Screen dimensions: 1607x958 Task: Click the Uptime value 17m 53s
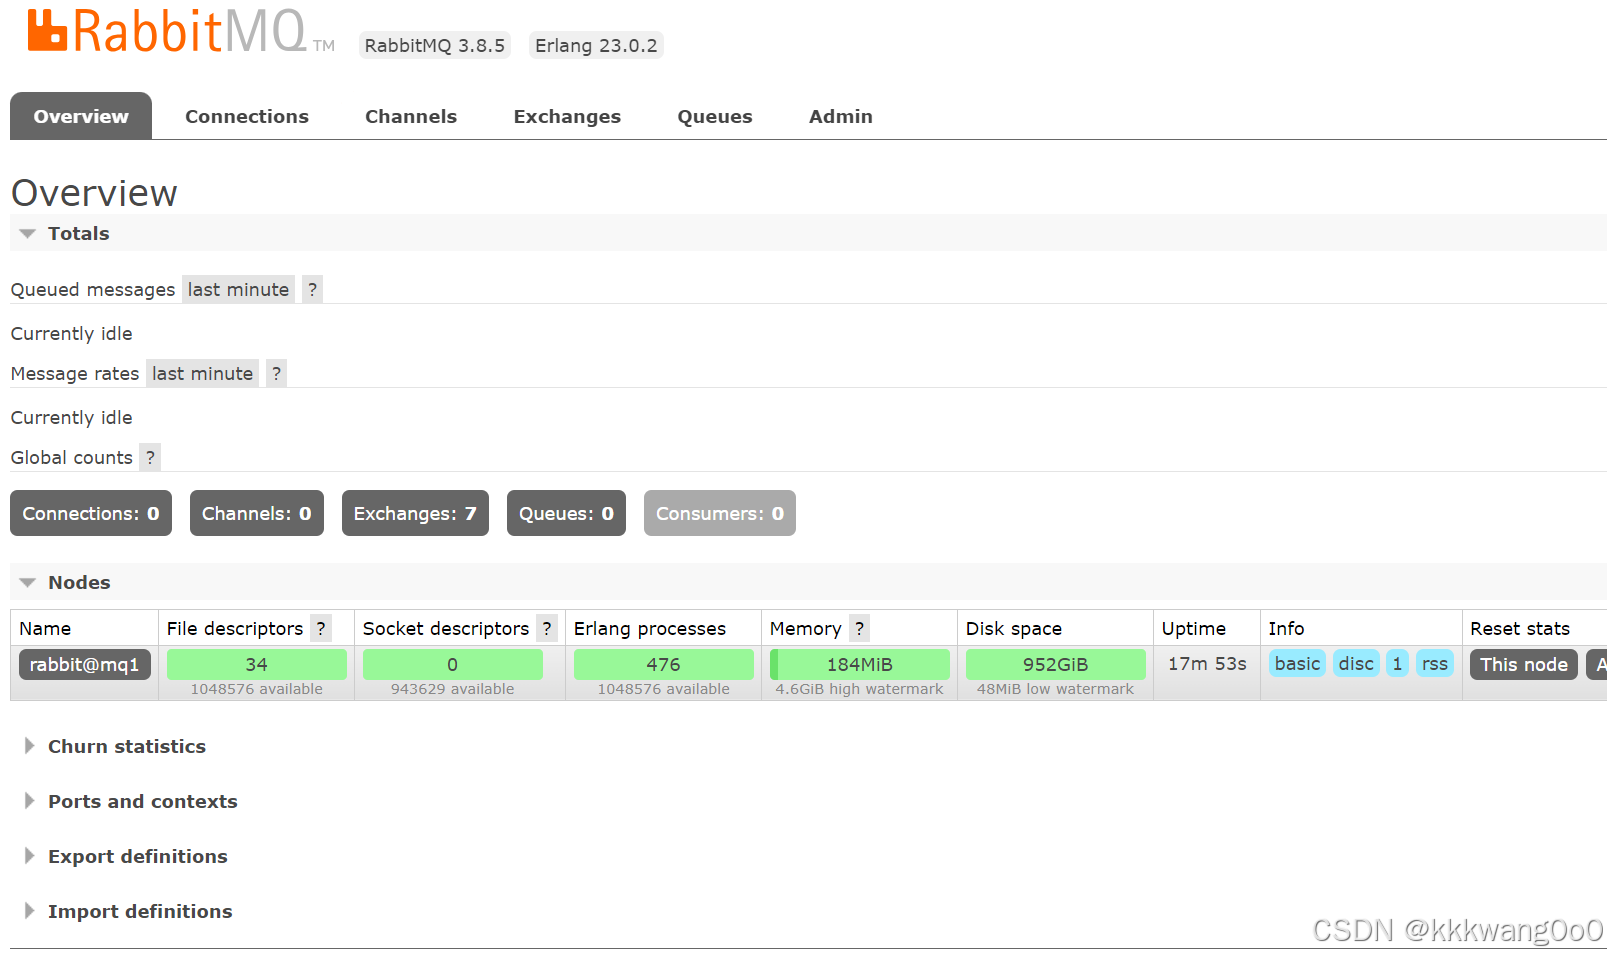[1207, 663]
